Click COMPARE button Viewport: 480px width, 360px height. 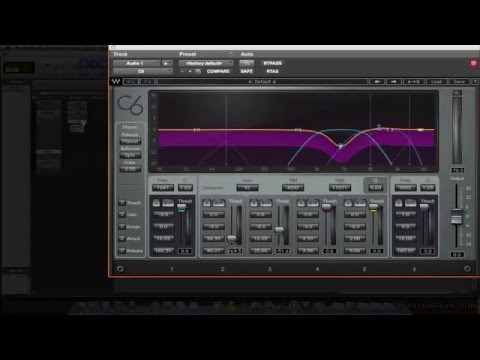tap(218, 71)
